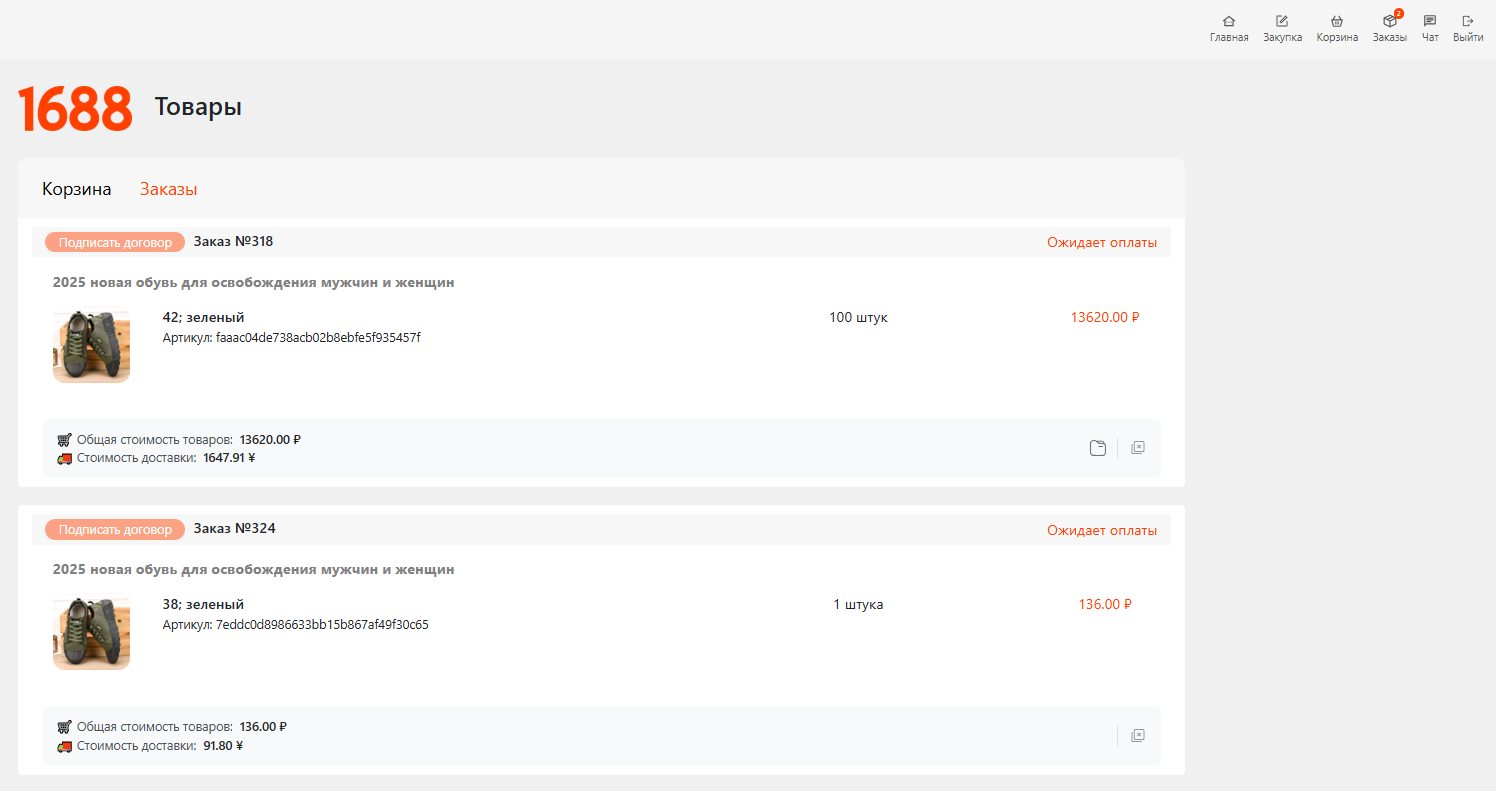Select the Заказы tab
The width and height of the screenshot is (1496, 791).
pyautogui.click(x=168, y=189)
